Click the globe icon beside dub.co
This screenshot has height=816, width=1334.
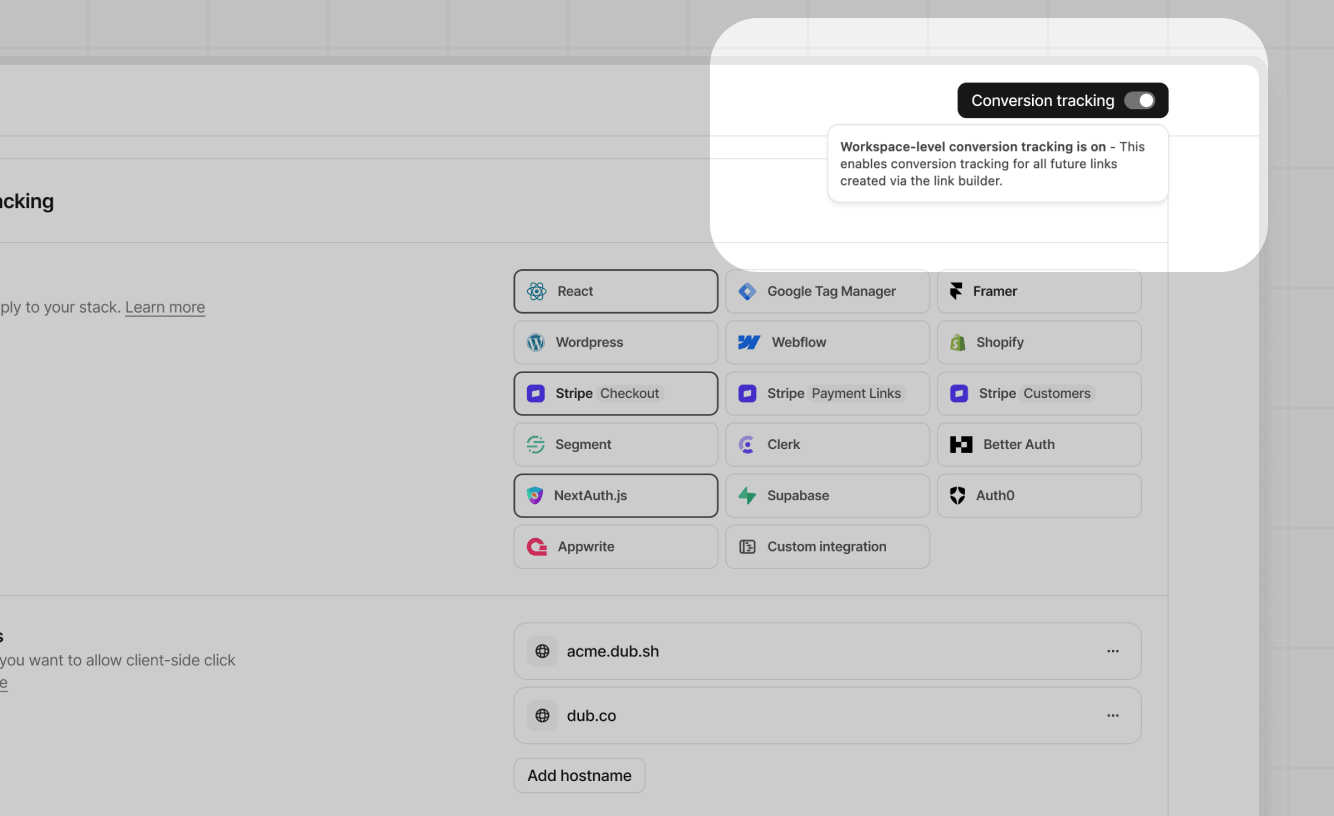pyautogui.click(x=542, y=715)
